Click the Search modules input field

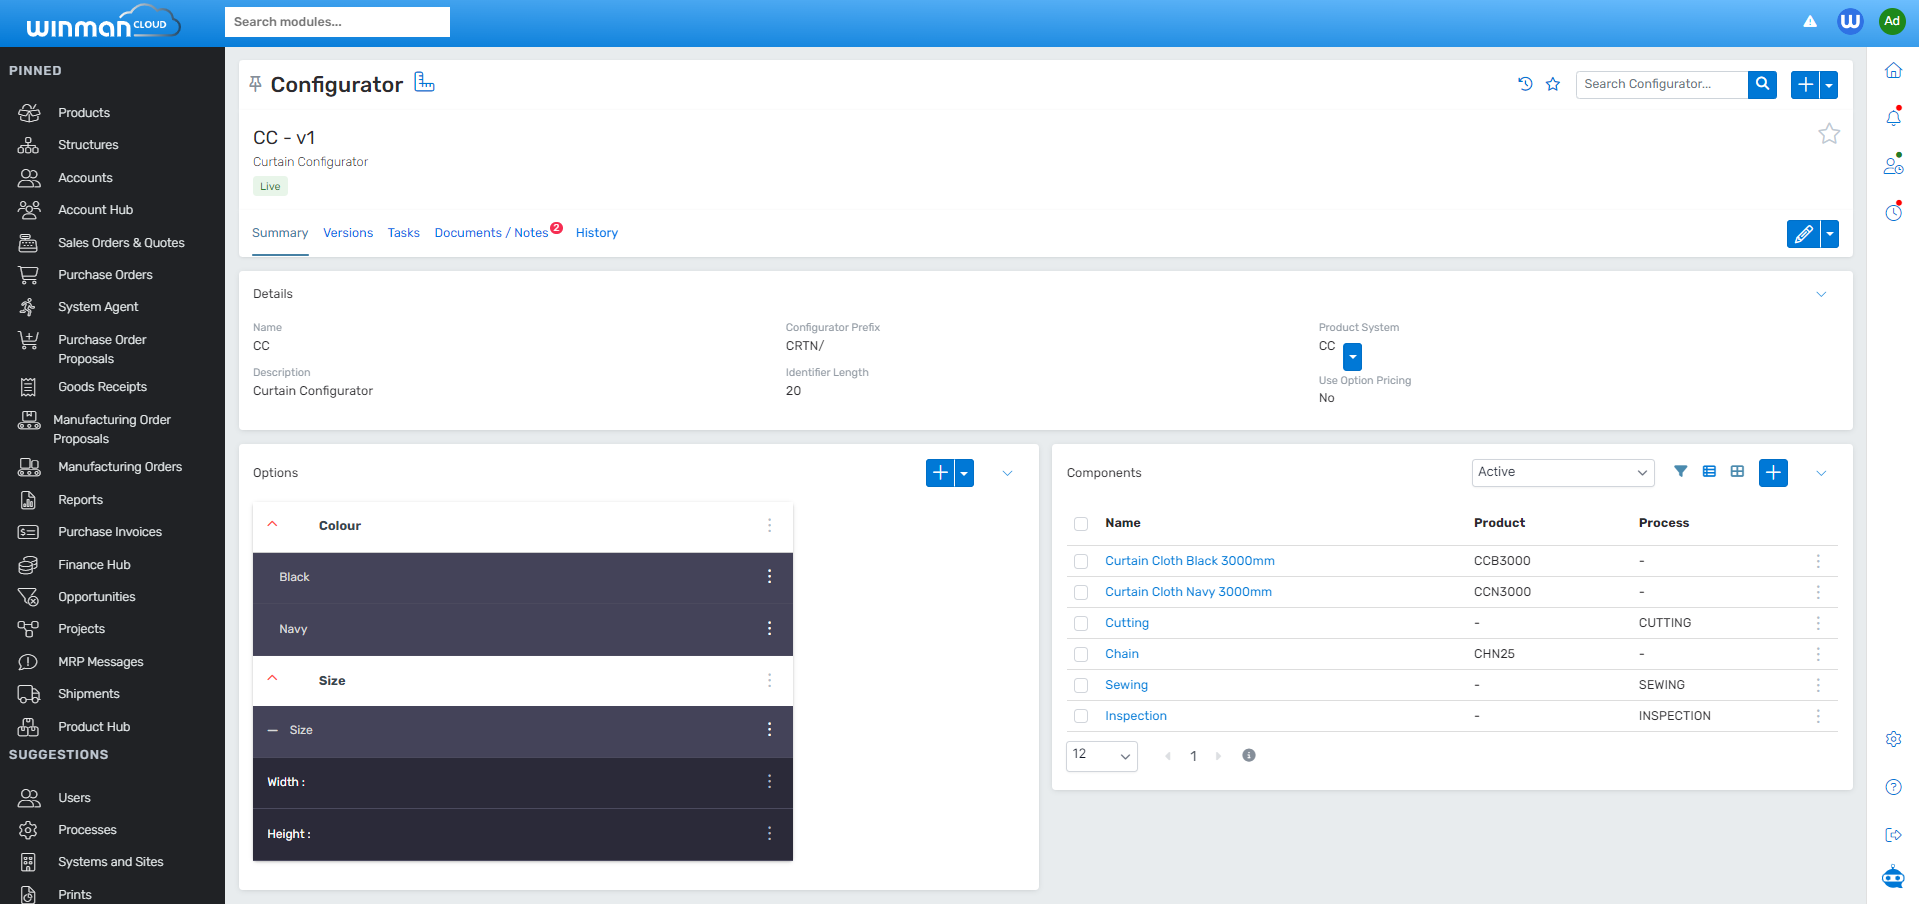337,22
